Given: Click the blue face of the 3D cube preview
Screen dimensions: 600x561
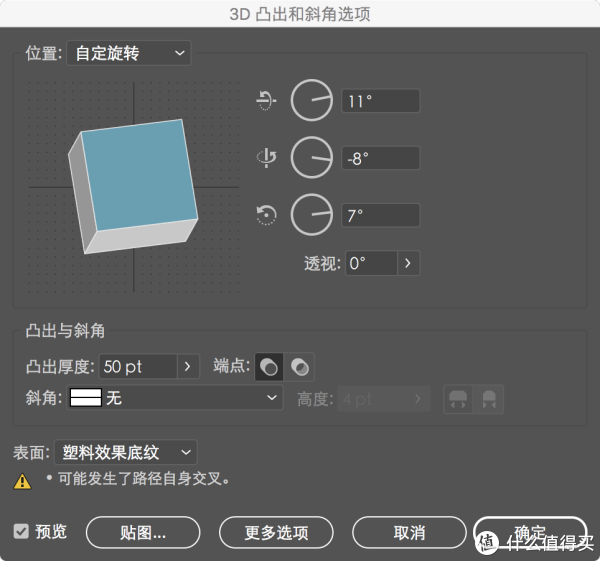Looking at the screenshot, I should click(140, 175).
